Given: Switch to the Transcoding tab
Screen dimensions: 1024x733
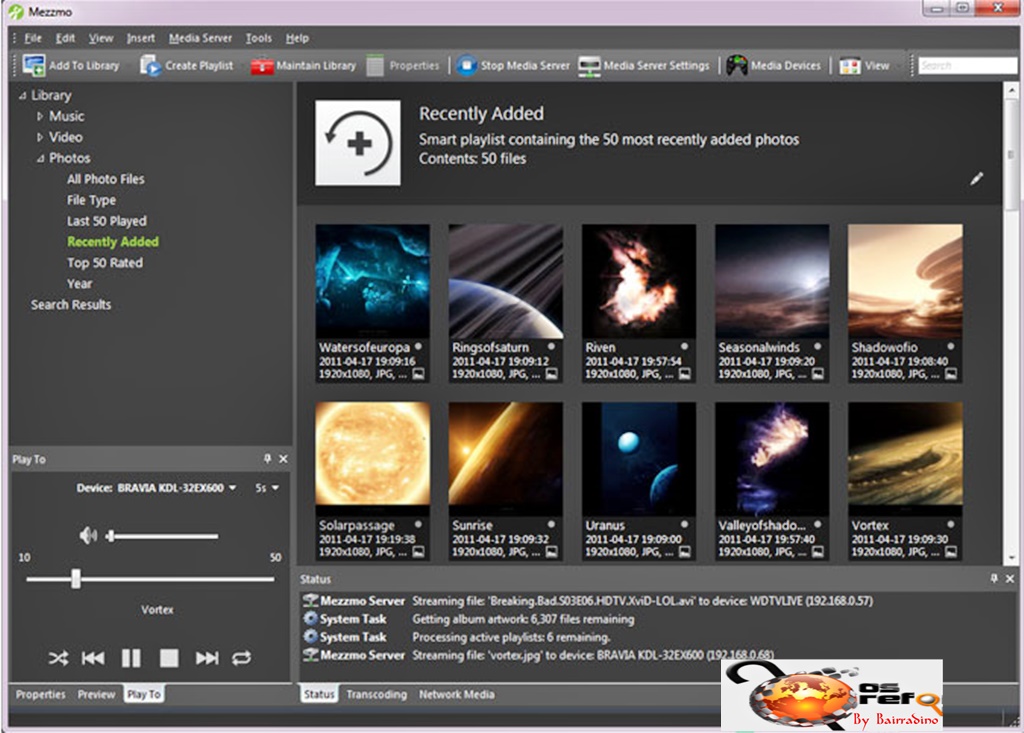Looking at the screenshot, I should pos(377,694).
